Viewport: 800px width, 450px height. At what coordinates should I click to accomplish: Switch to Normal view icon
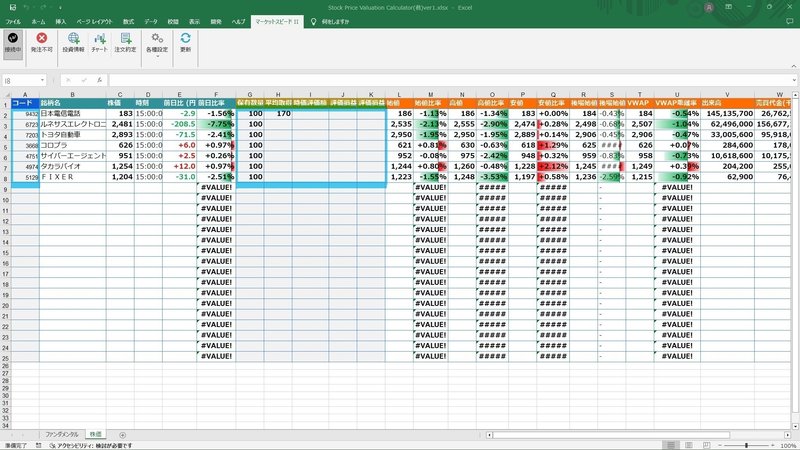coord(671,445)
